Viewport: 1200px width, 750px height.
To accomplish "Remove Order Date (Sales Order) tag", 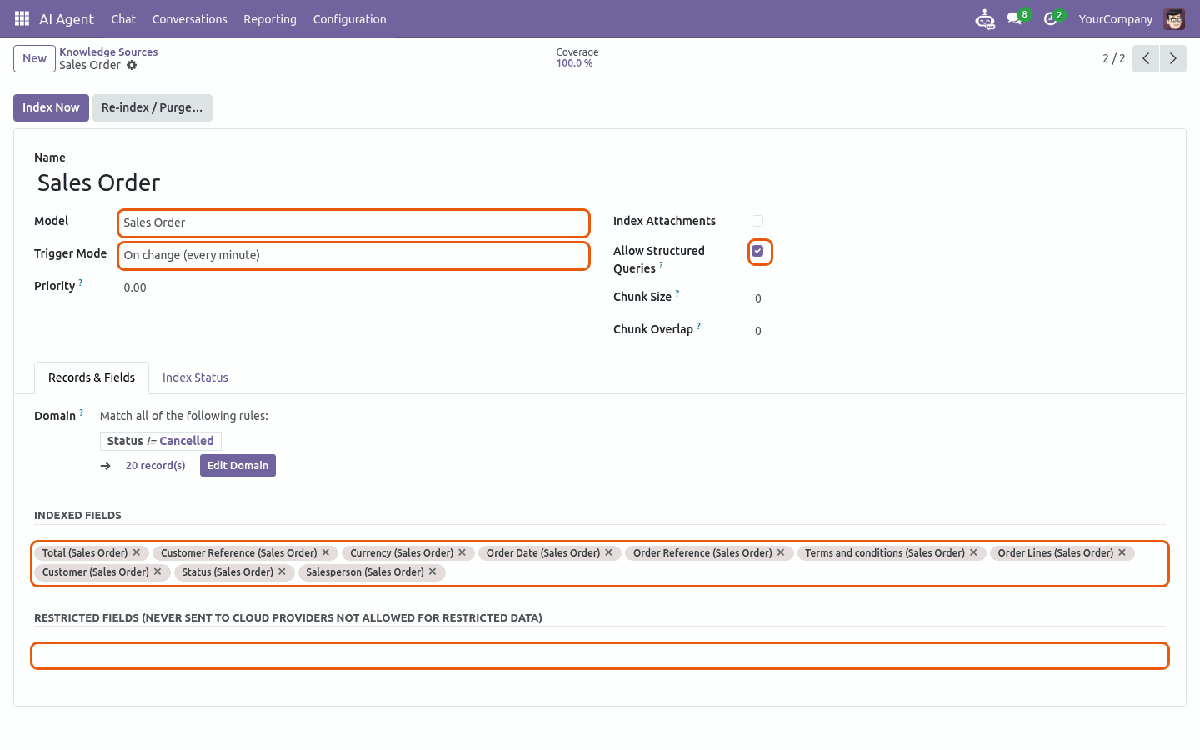I will [x=609, y=552].
